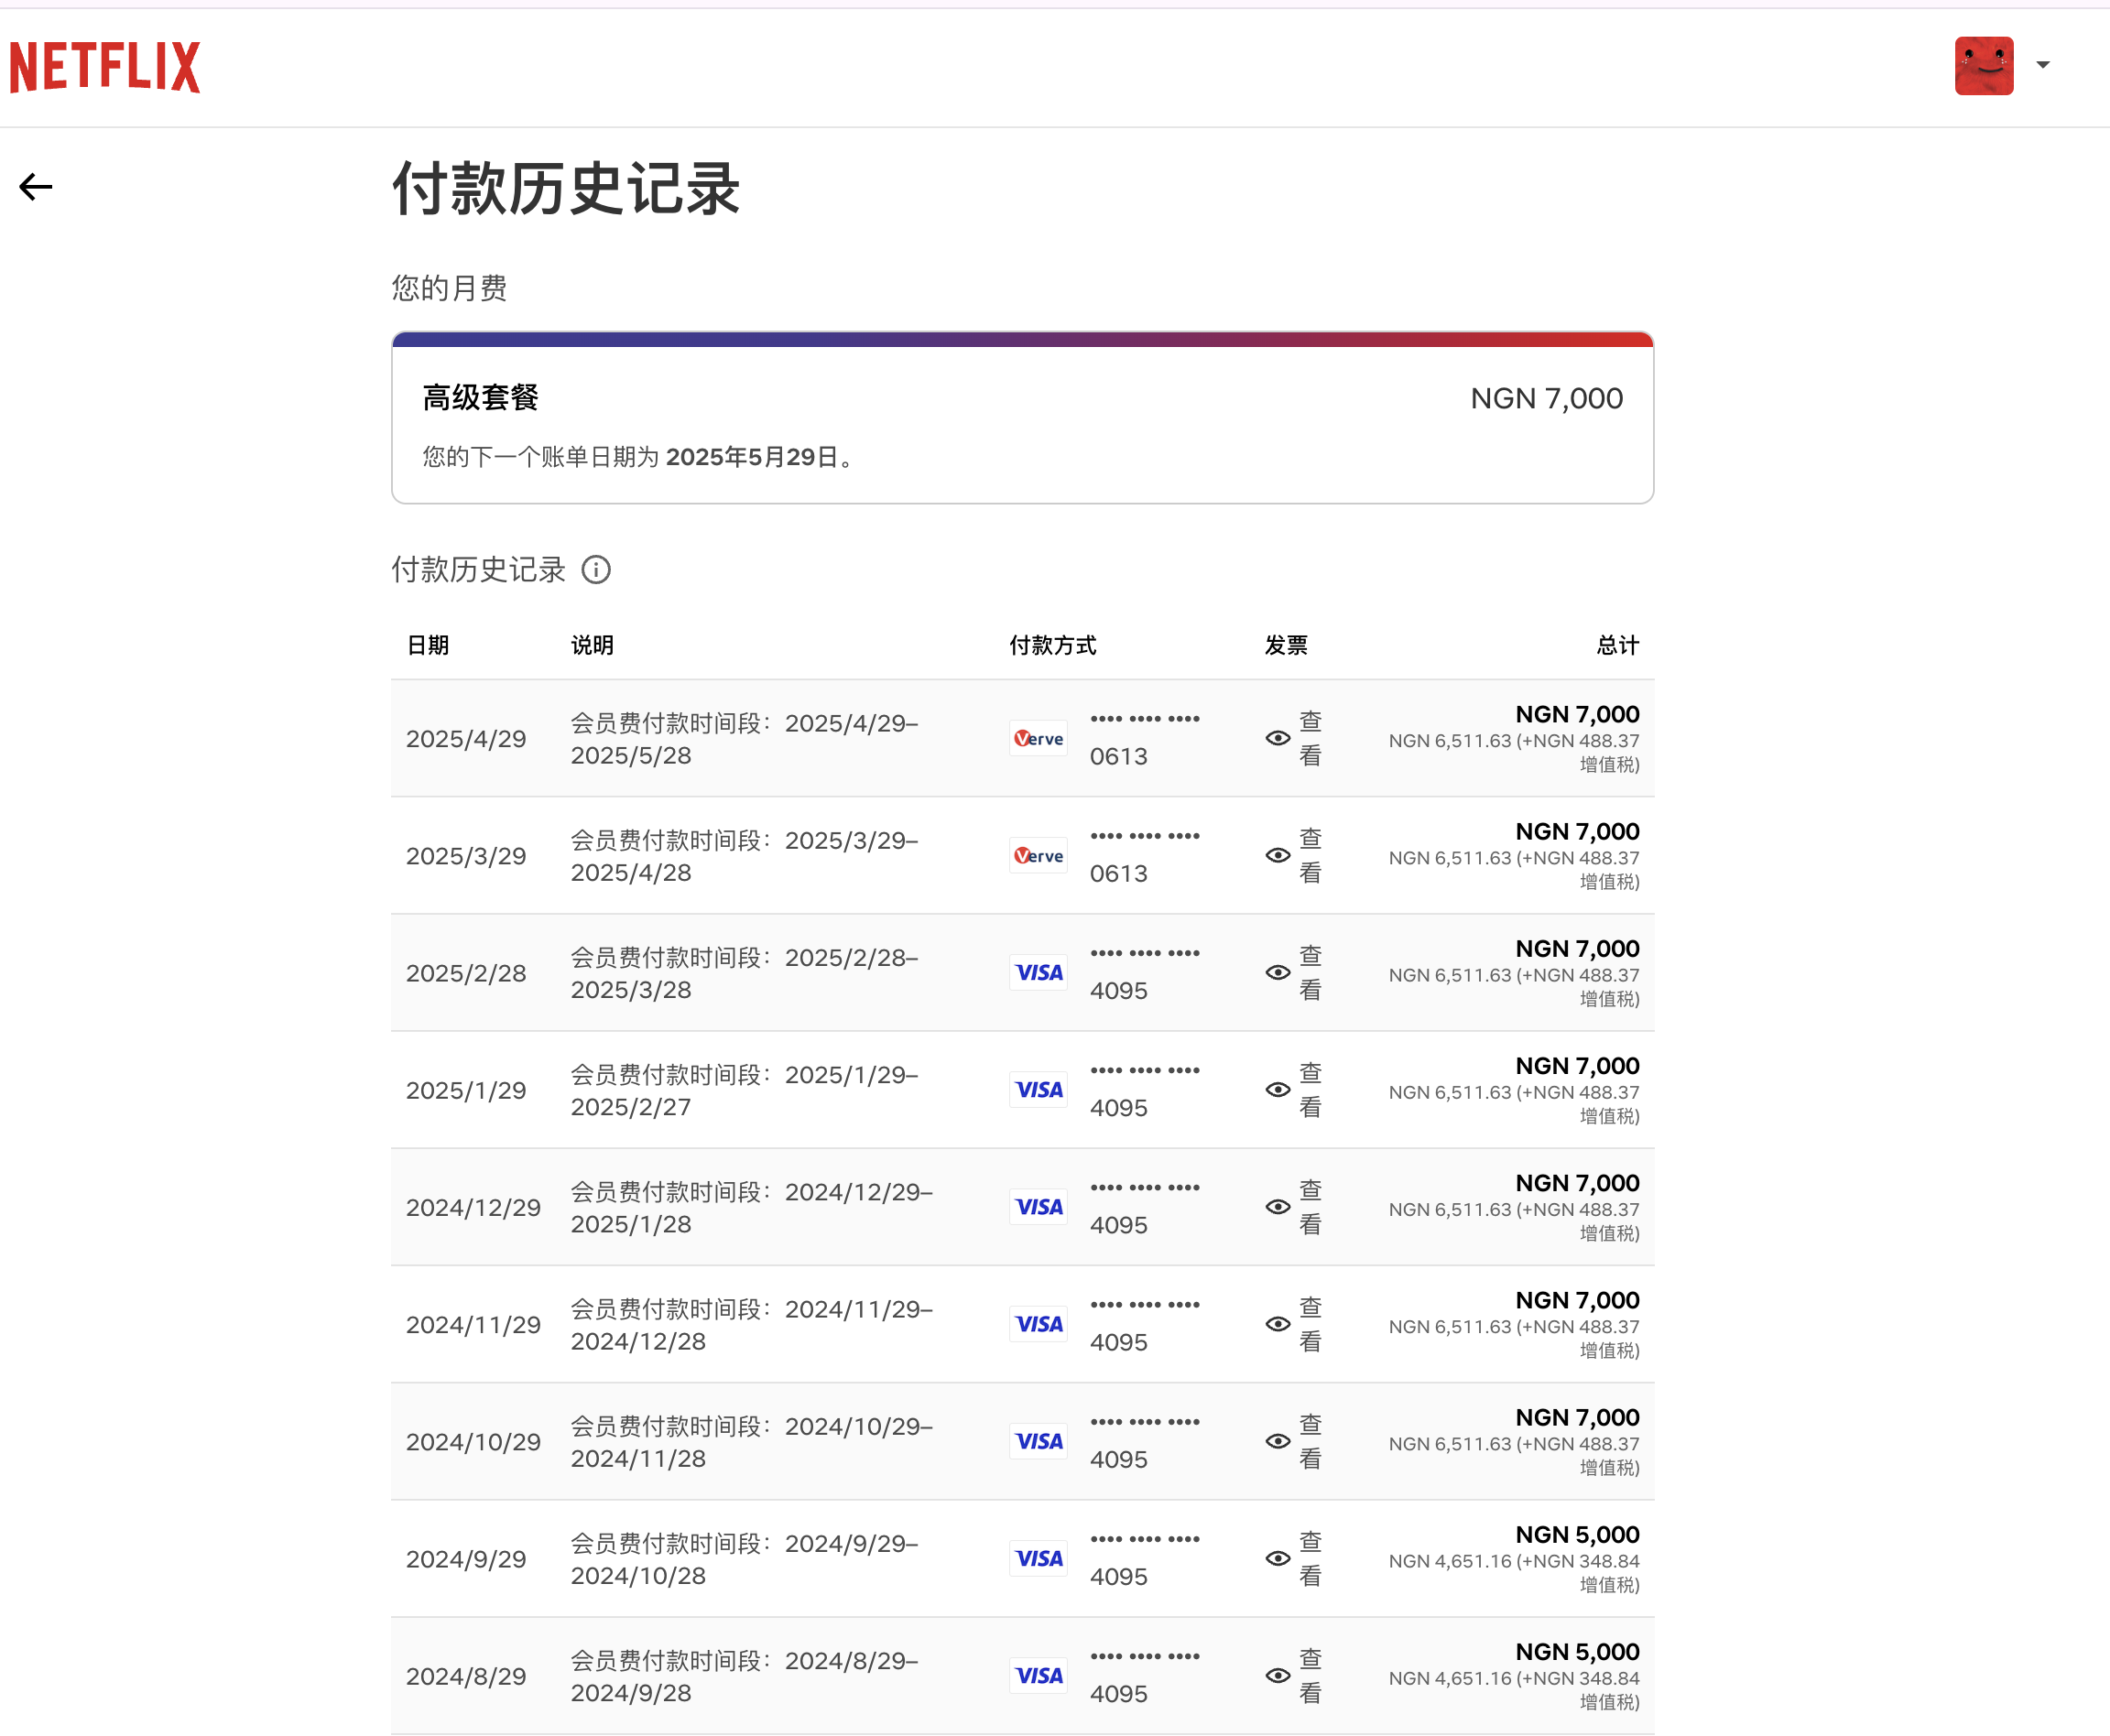Open the payment history info icon
2110x1736 pixels.
[x=596, y=570]
